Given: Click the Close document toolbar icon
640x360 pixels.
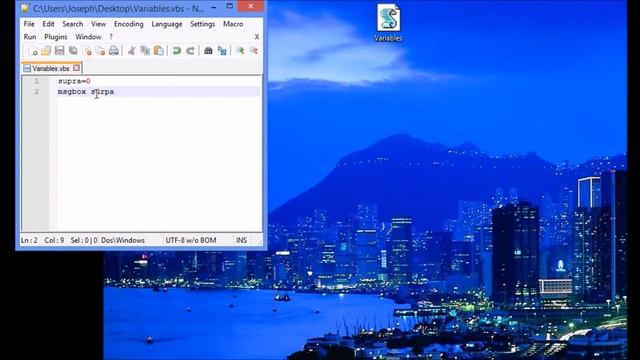Looking at the screenshot, I should (x=87, y=51).
